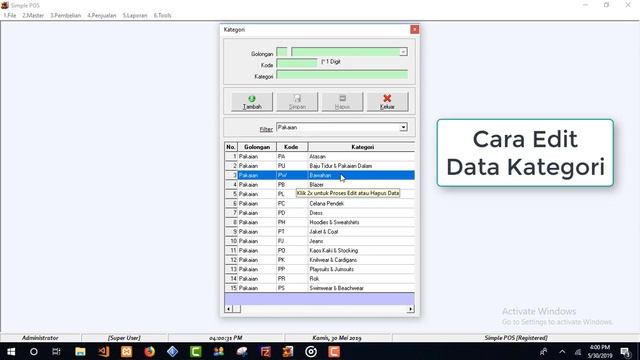The height and width of the screenshot is (360, 640).
Task: Open File Explorer from taskbar
Action: pyautogui.click(x=80, y=351)
